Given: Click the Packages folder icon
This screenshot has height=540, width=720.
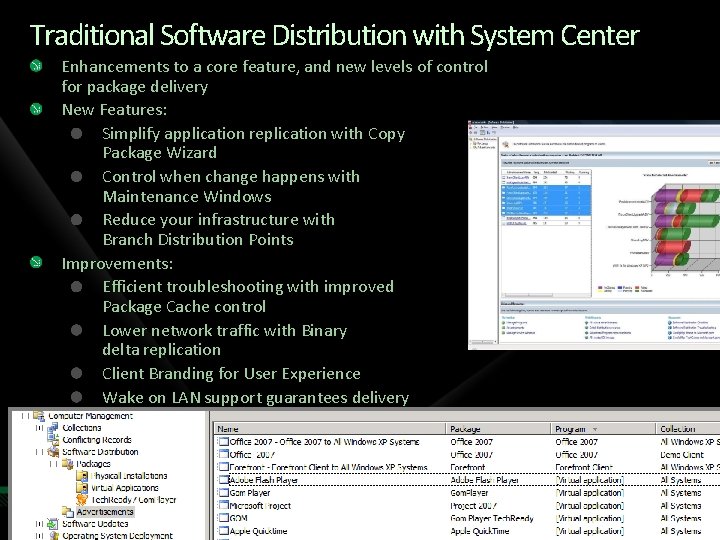Looking at the screenshot, I should pyautogui.click(x=68, y=464).
